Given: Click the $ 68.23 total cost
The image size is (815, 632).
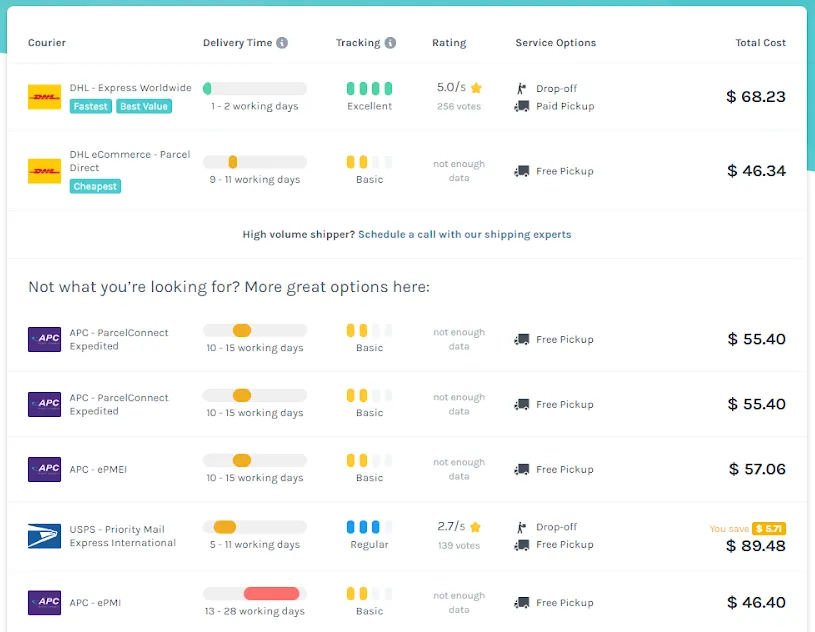Looking at the screenshot, I should (756, 97).
